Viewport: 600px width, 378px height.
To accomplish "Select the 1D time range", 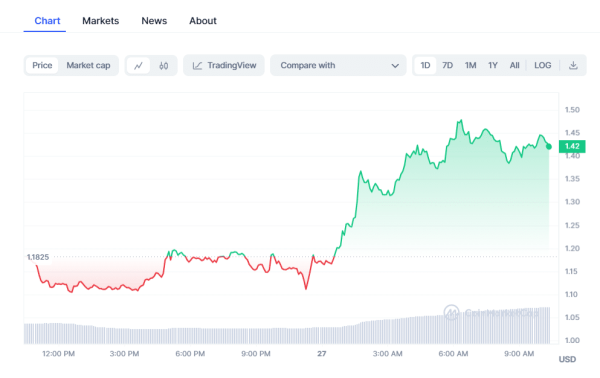I will tap(425, 65).
